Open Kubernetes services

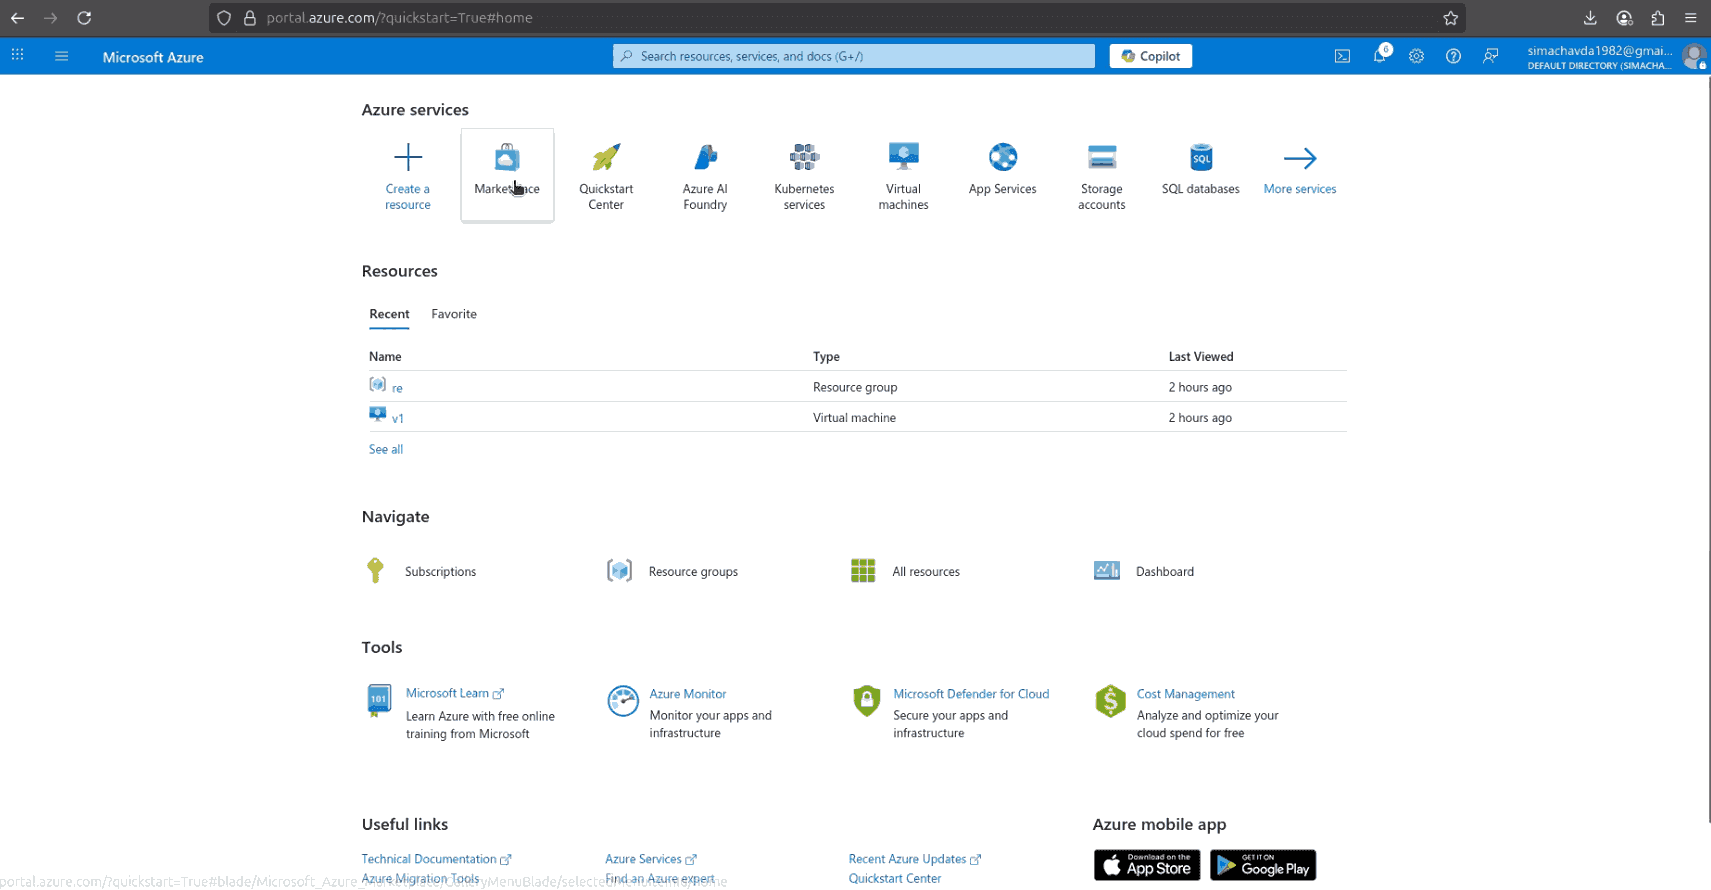(804, 175)
